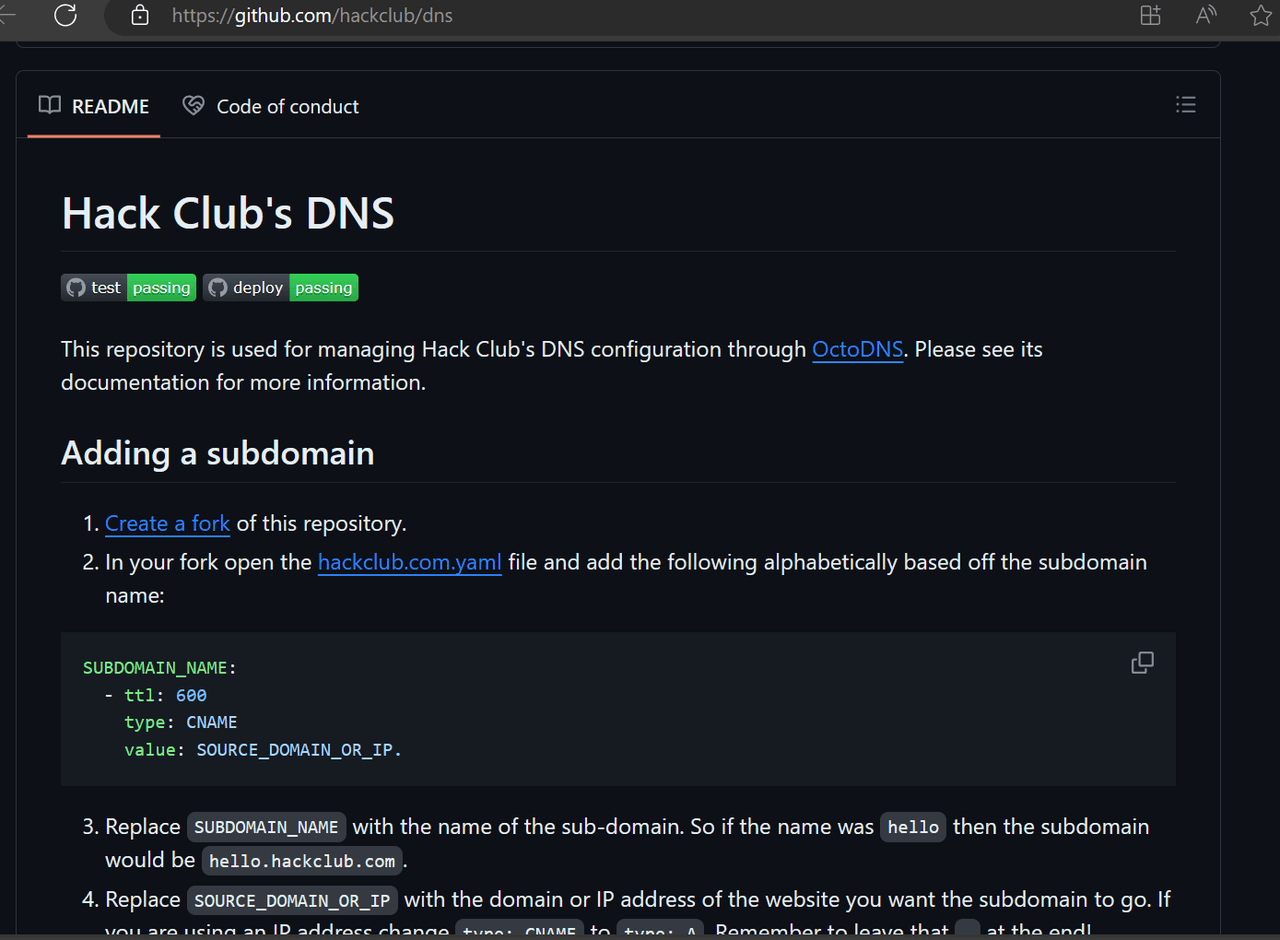View site information via the lock icon

coord(140,15)
